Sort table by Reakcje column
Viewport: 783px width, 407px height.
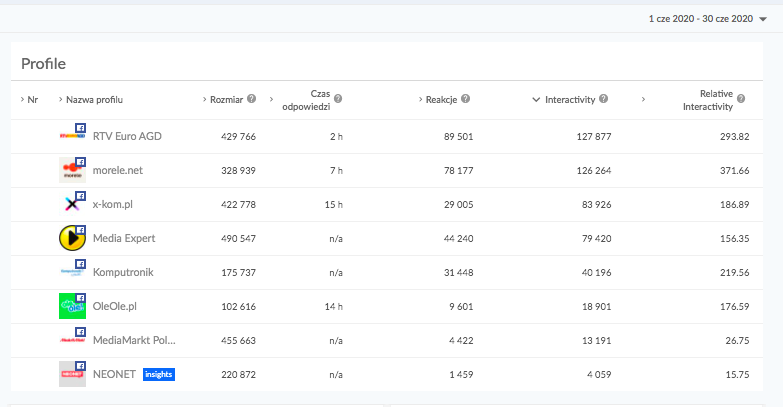(441, 100)
